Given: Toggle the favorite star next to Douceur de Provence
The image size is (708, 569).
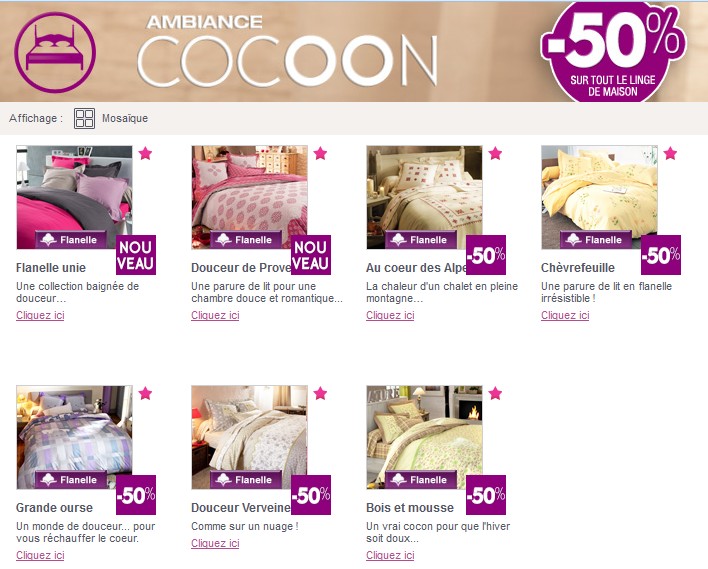Looking at the screenshot, I should click(x=320, y=154).
